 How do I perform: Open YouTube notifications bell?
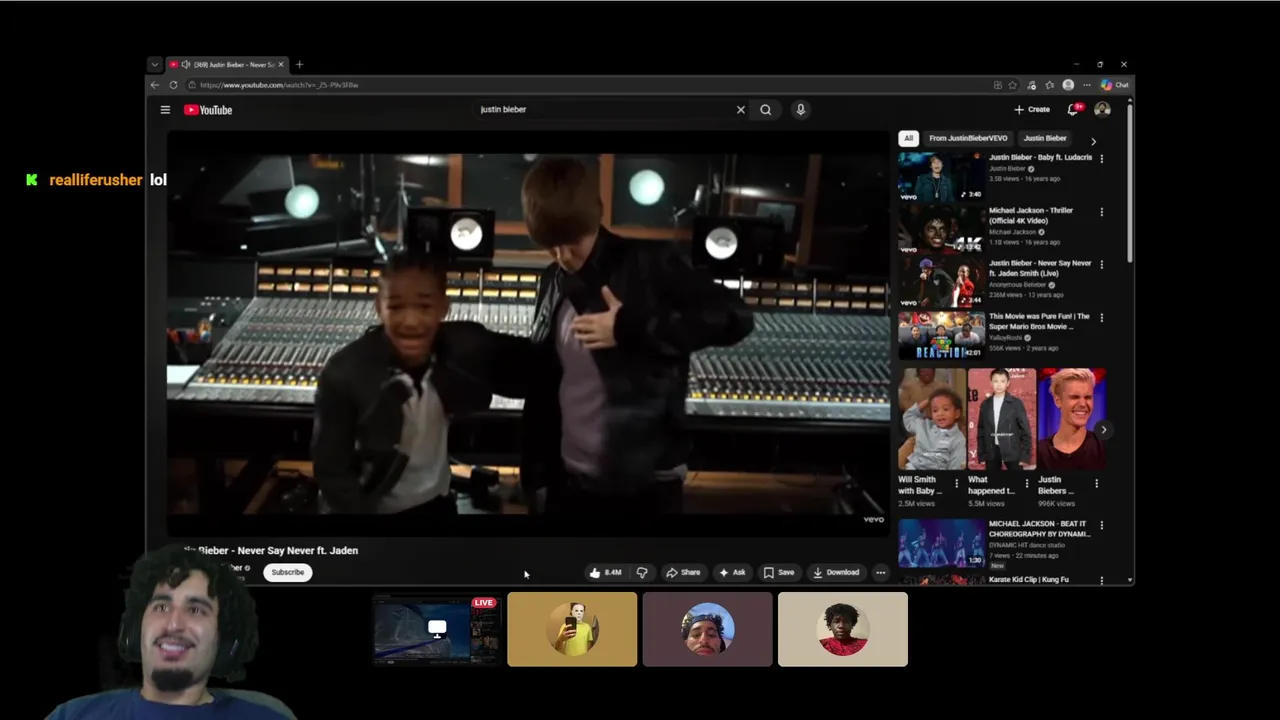(x=1073, y=109)
